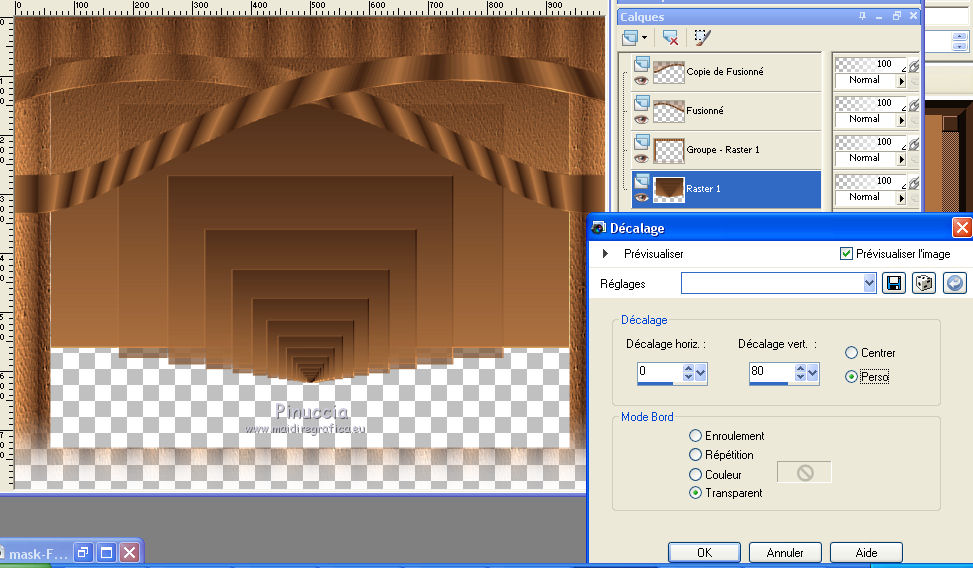
Task: Click the Décalage dialog title bar icon
Action: point(599,228)
